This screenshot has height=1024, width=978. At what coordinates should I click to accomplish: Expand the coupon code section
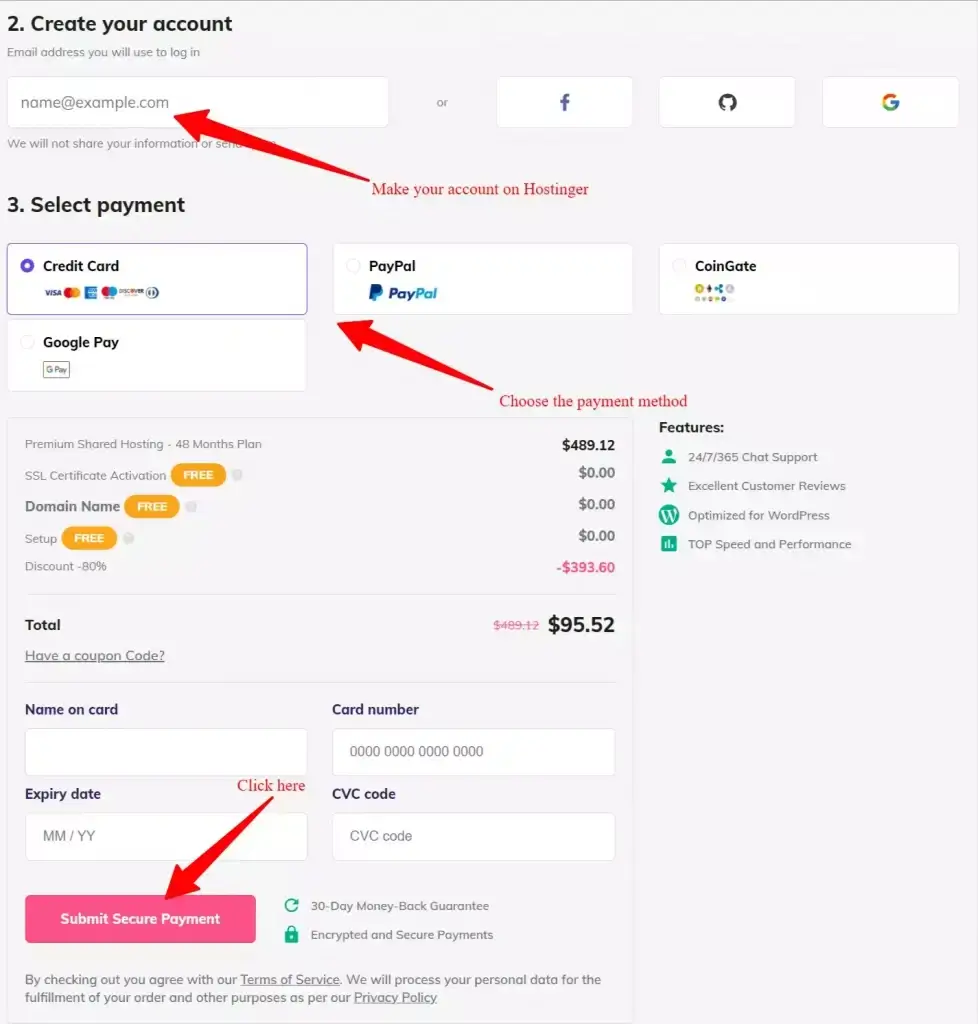(94, 655)
